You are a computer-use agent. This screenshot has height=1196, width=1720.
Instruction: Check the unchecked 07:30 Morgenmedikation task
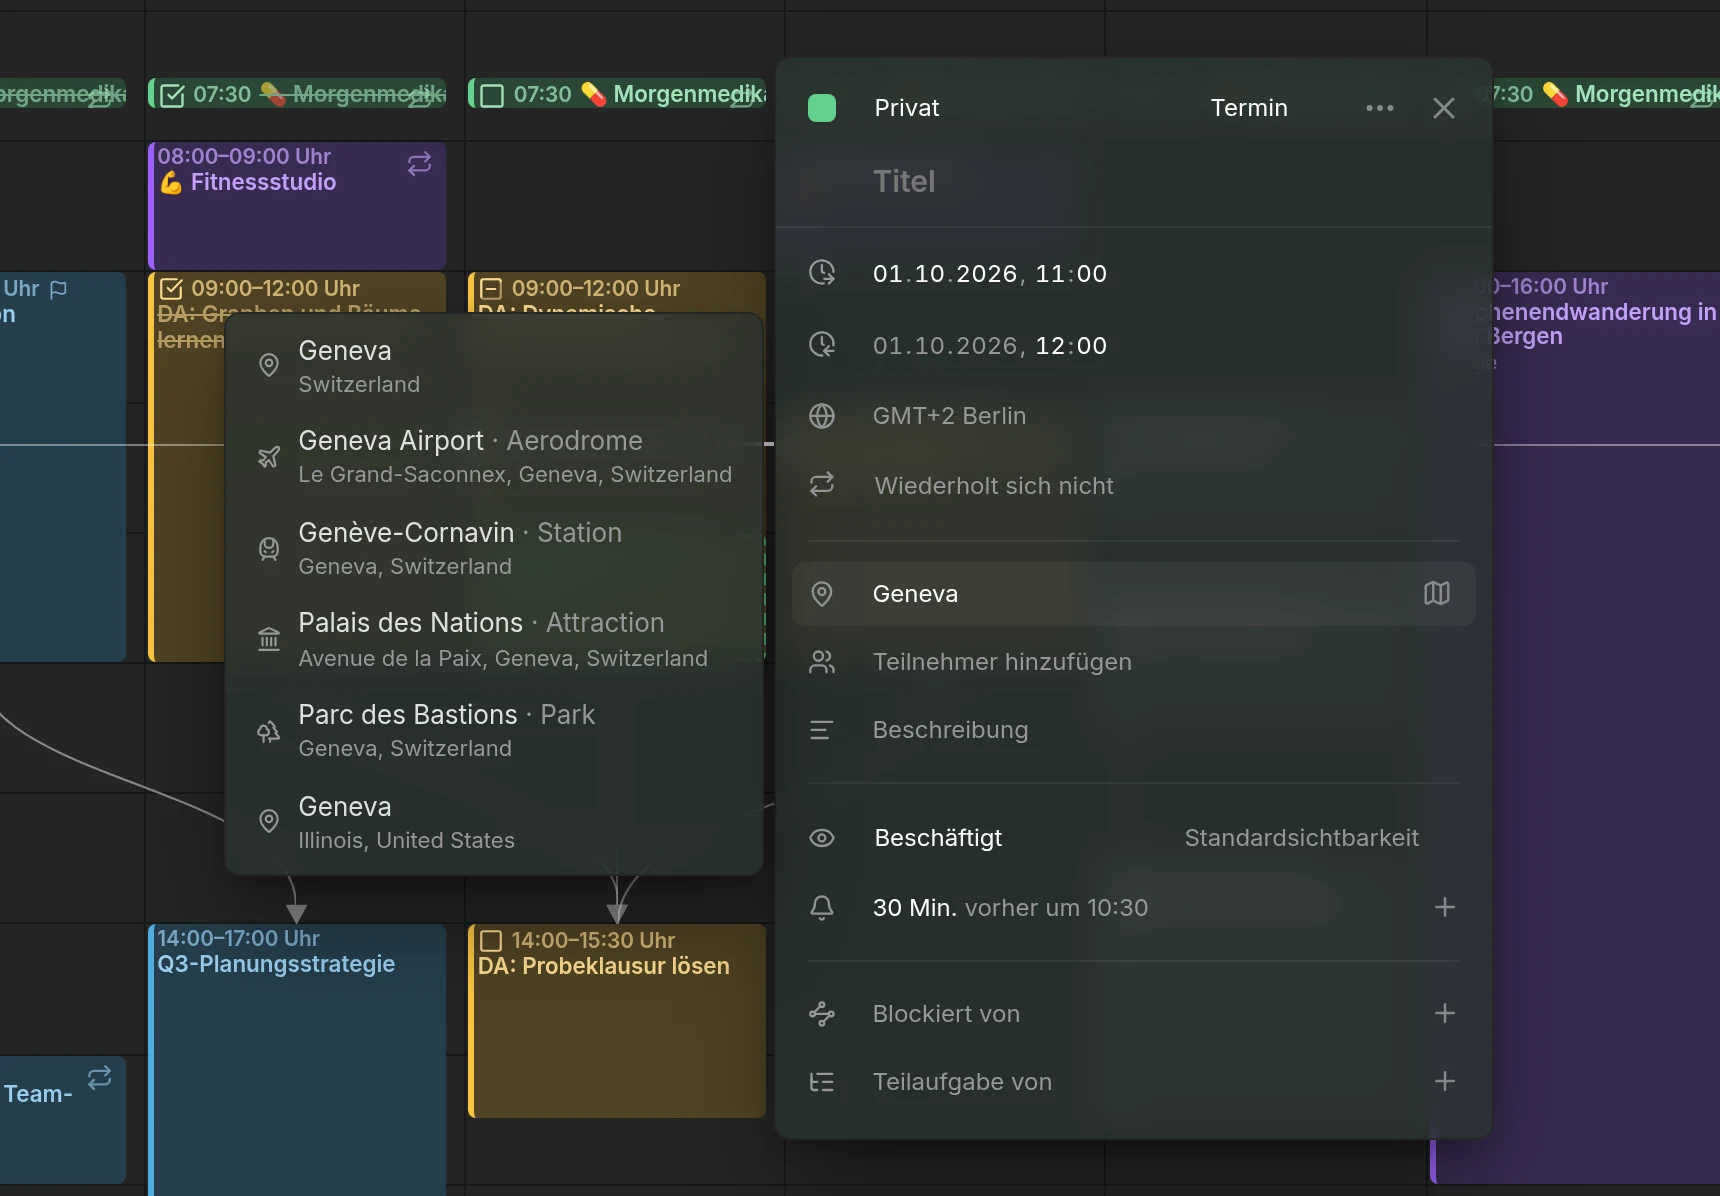[492, 95]
